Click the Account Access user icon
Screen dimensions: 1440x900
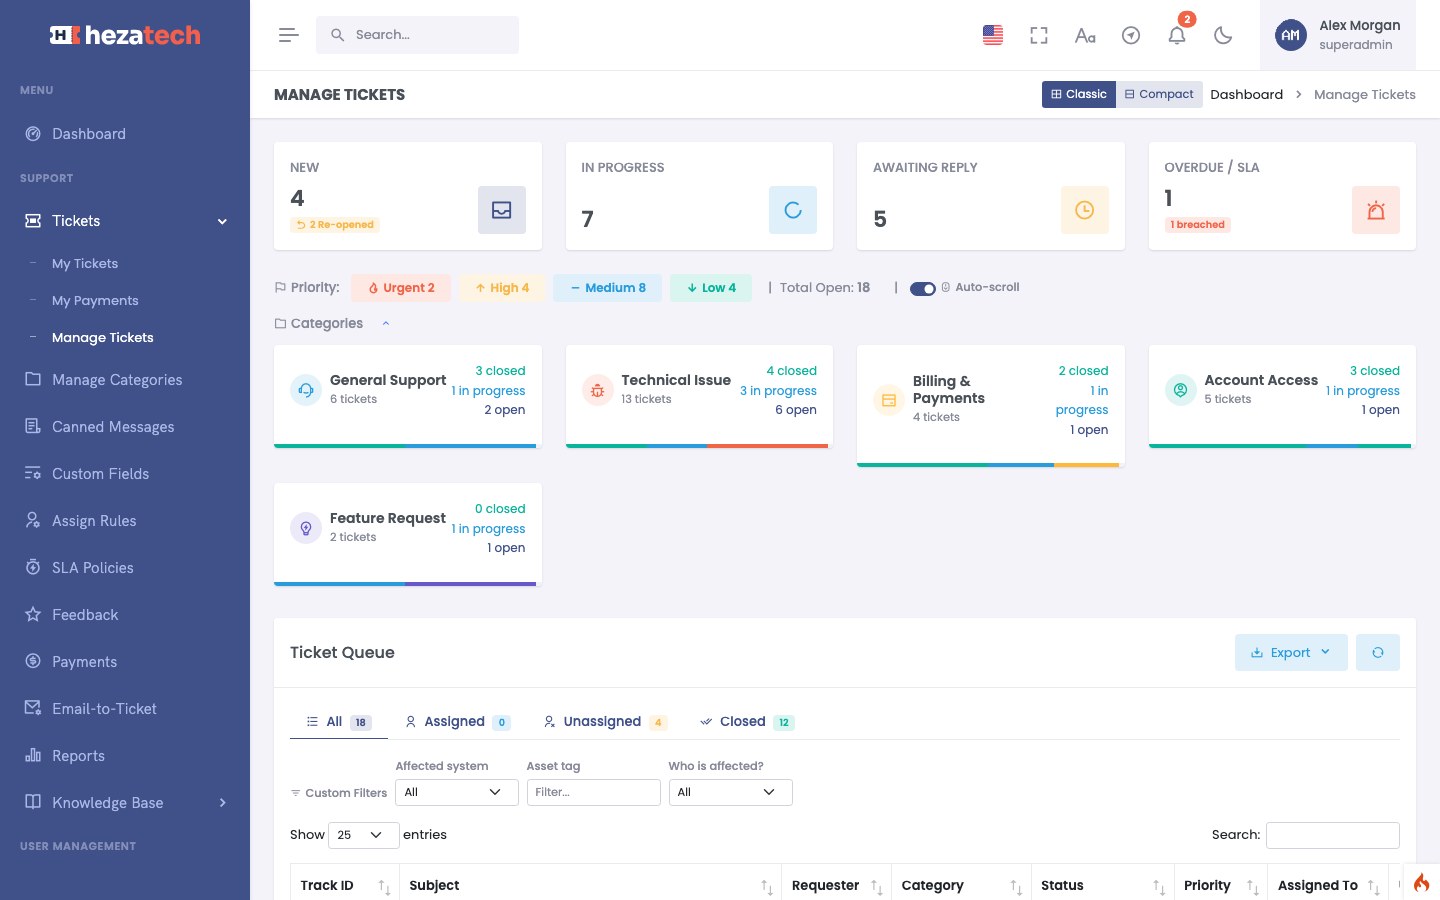[1180, 390]
